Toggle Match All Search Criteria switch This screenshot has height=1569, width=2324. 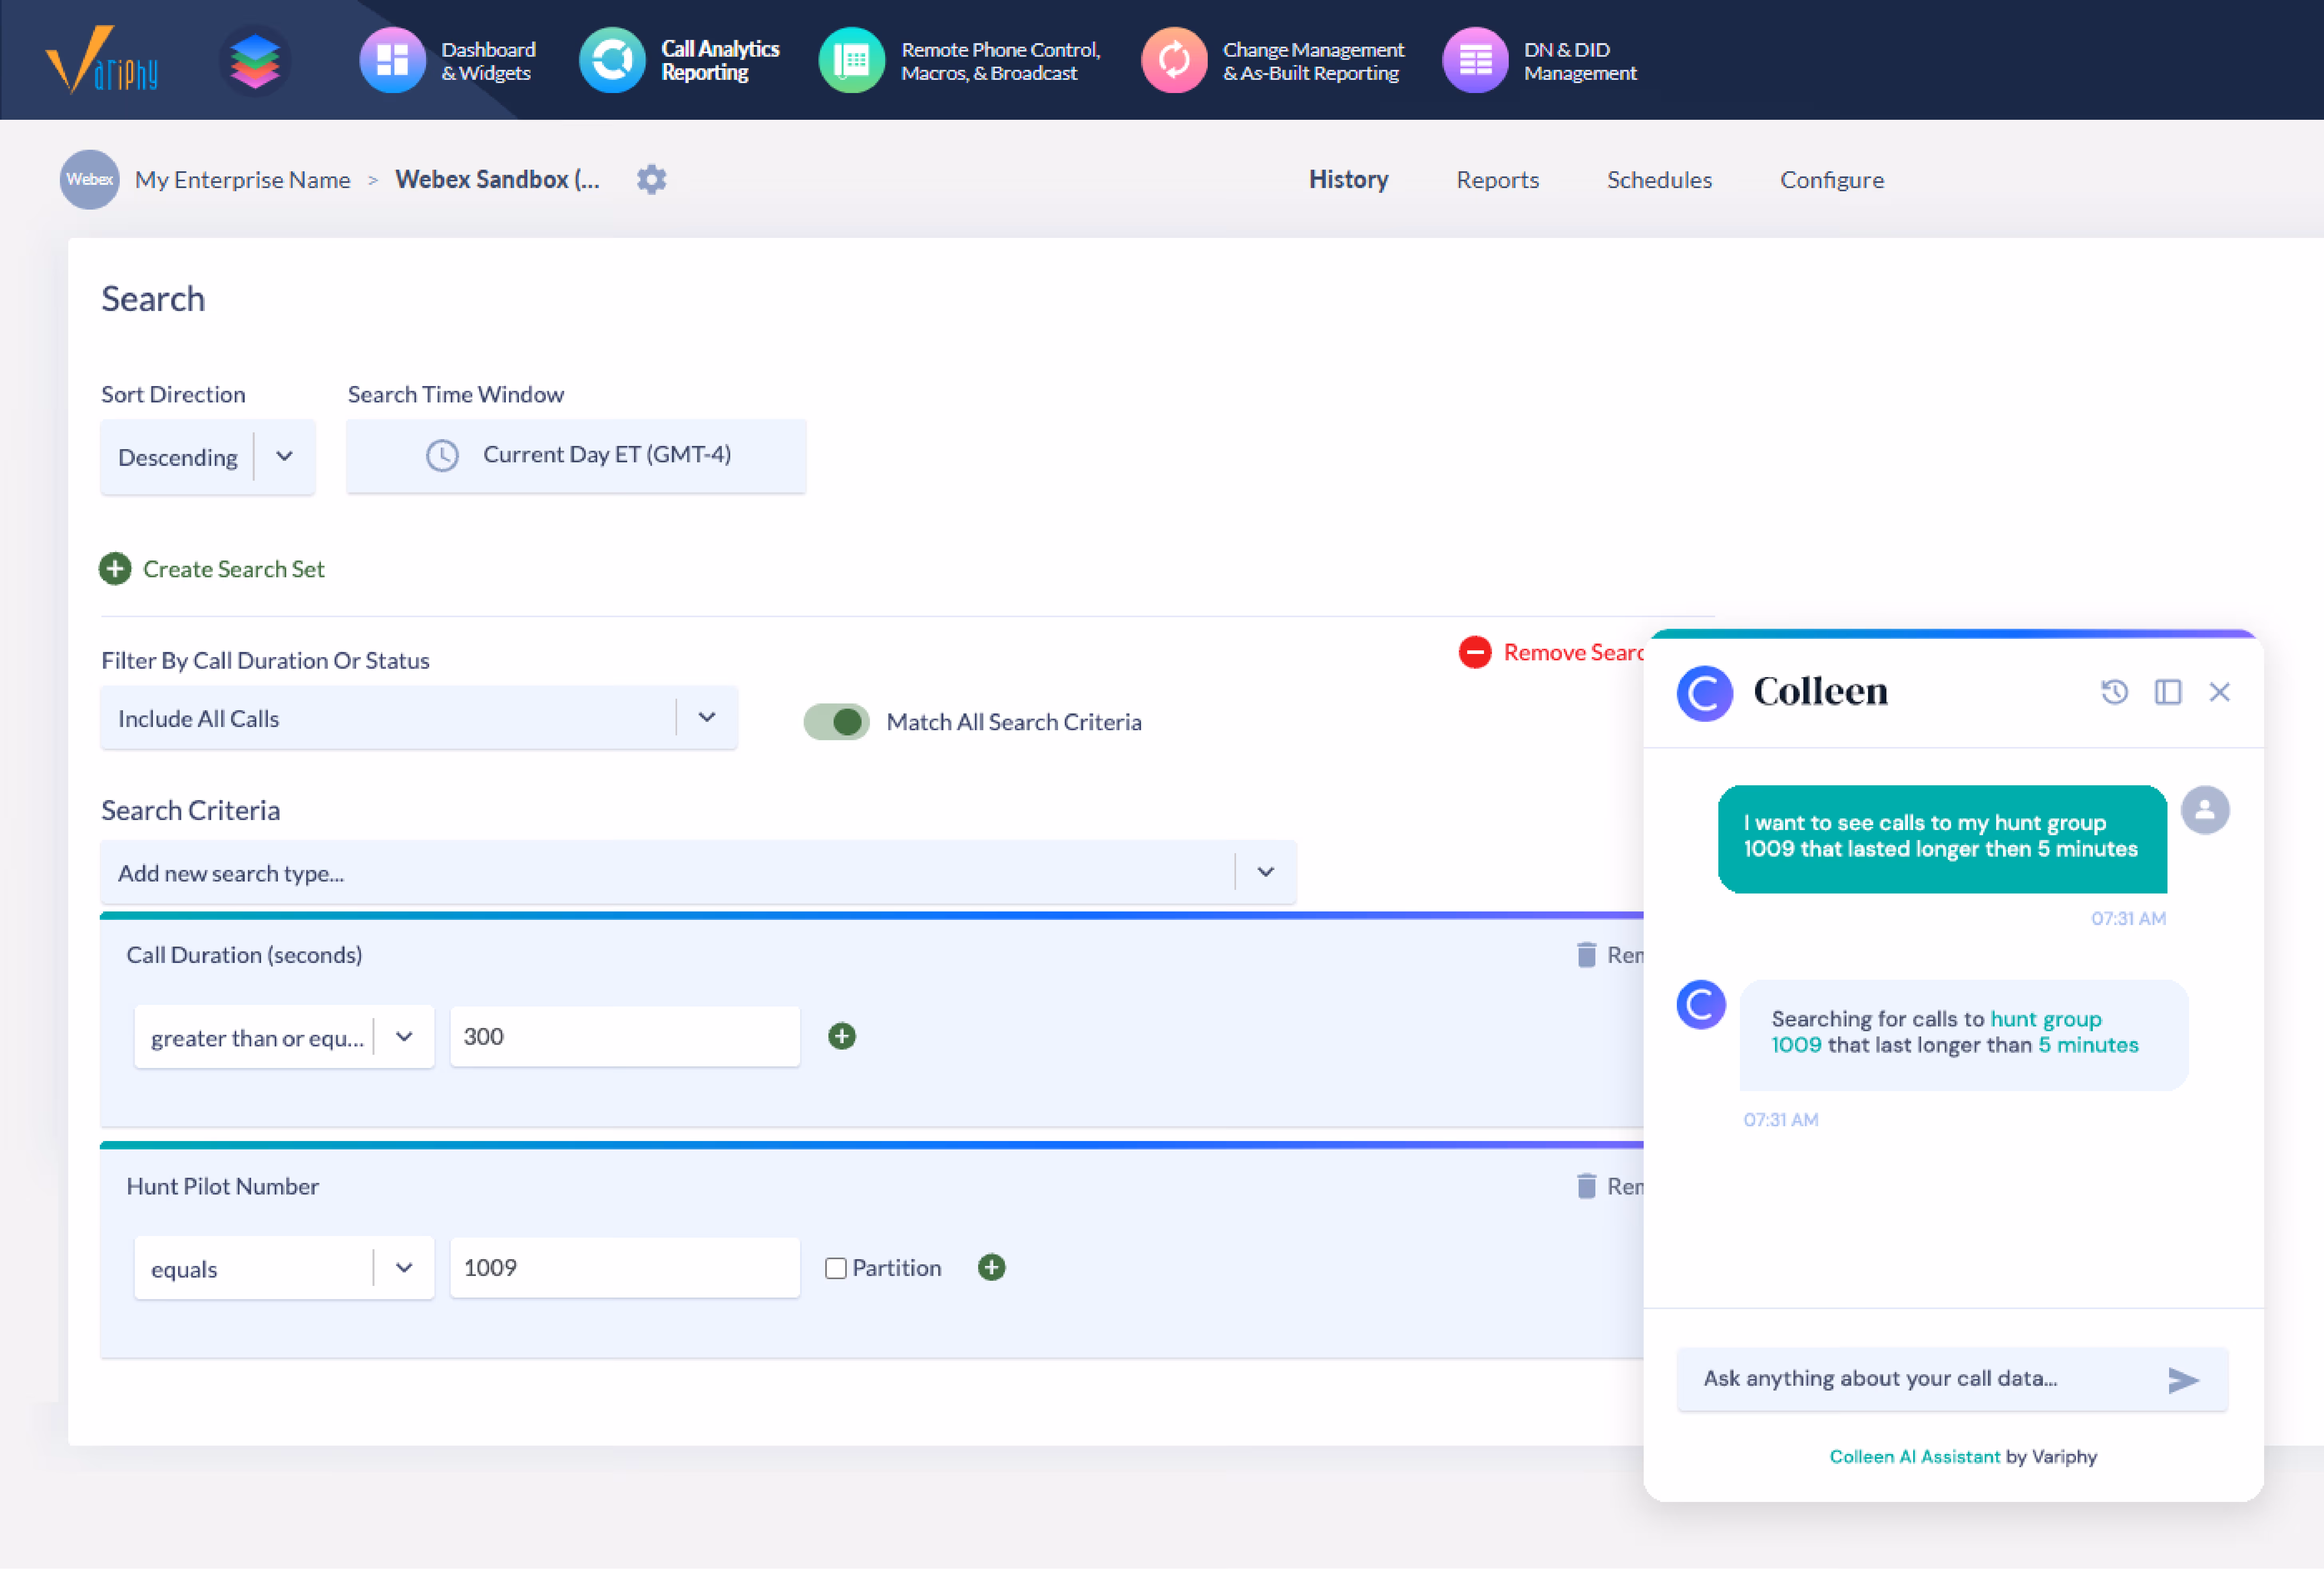point(836,721)
